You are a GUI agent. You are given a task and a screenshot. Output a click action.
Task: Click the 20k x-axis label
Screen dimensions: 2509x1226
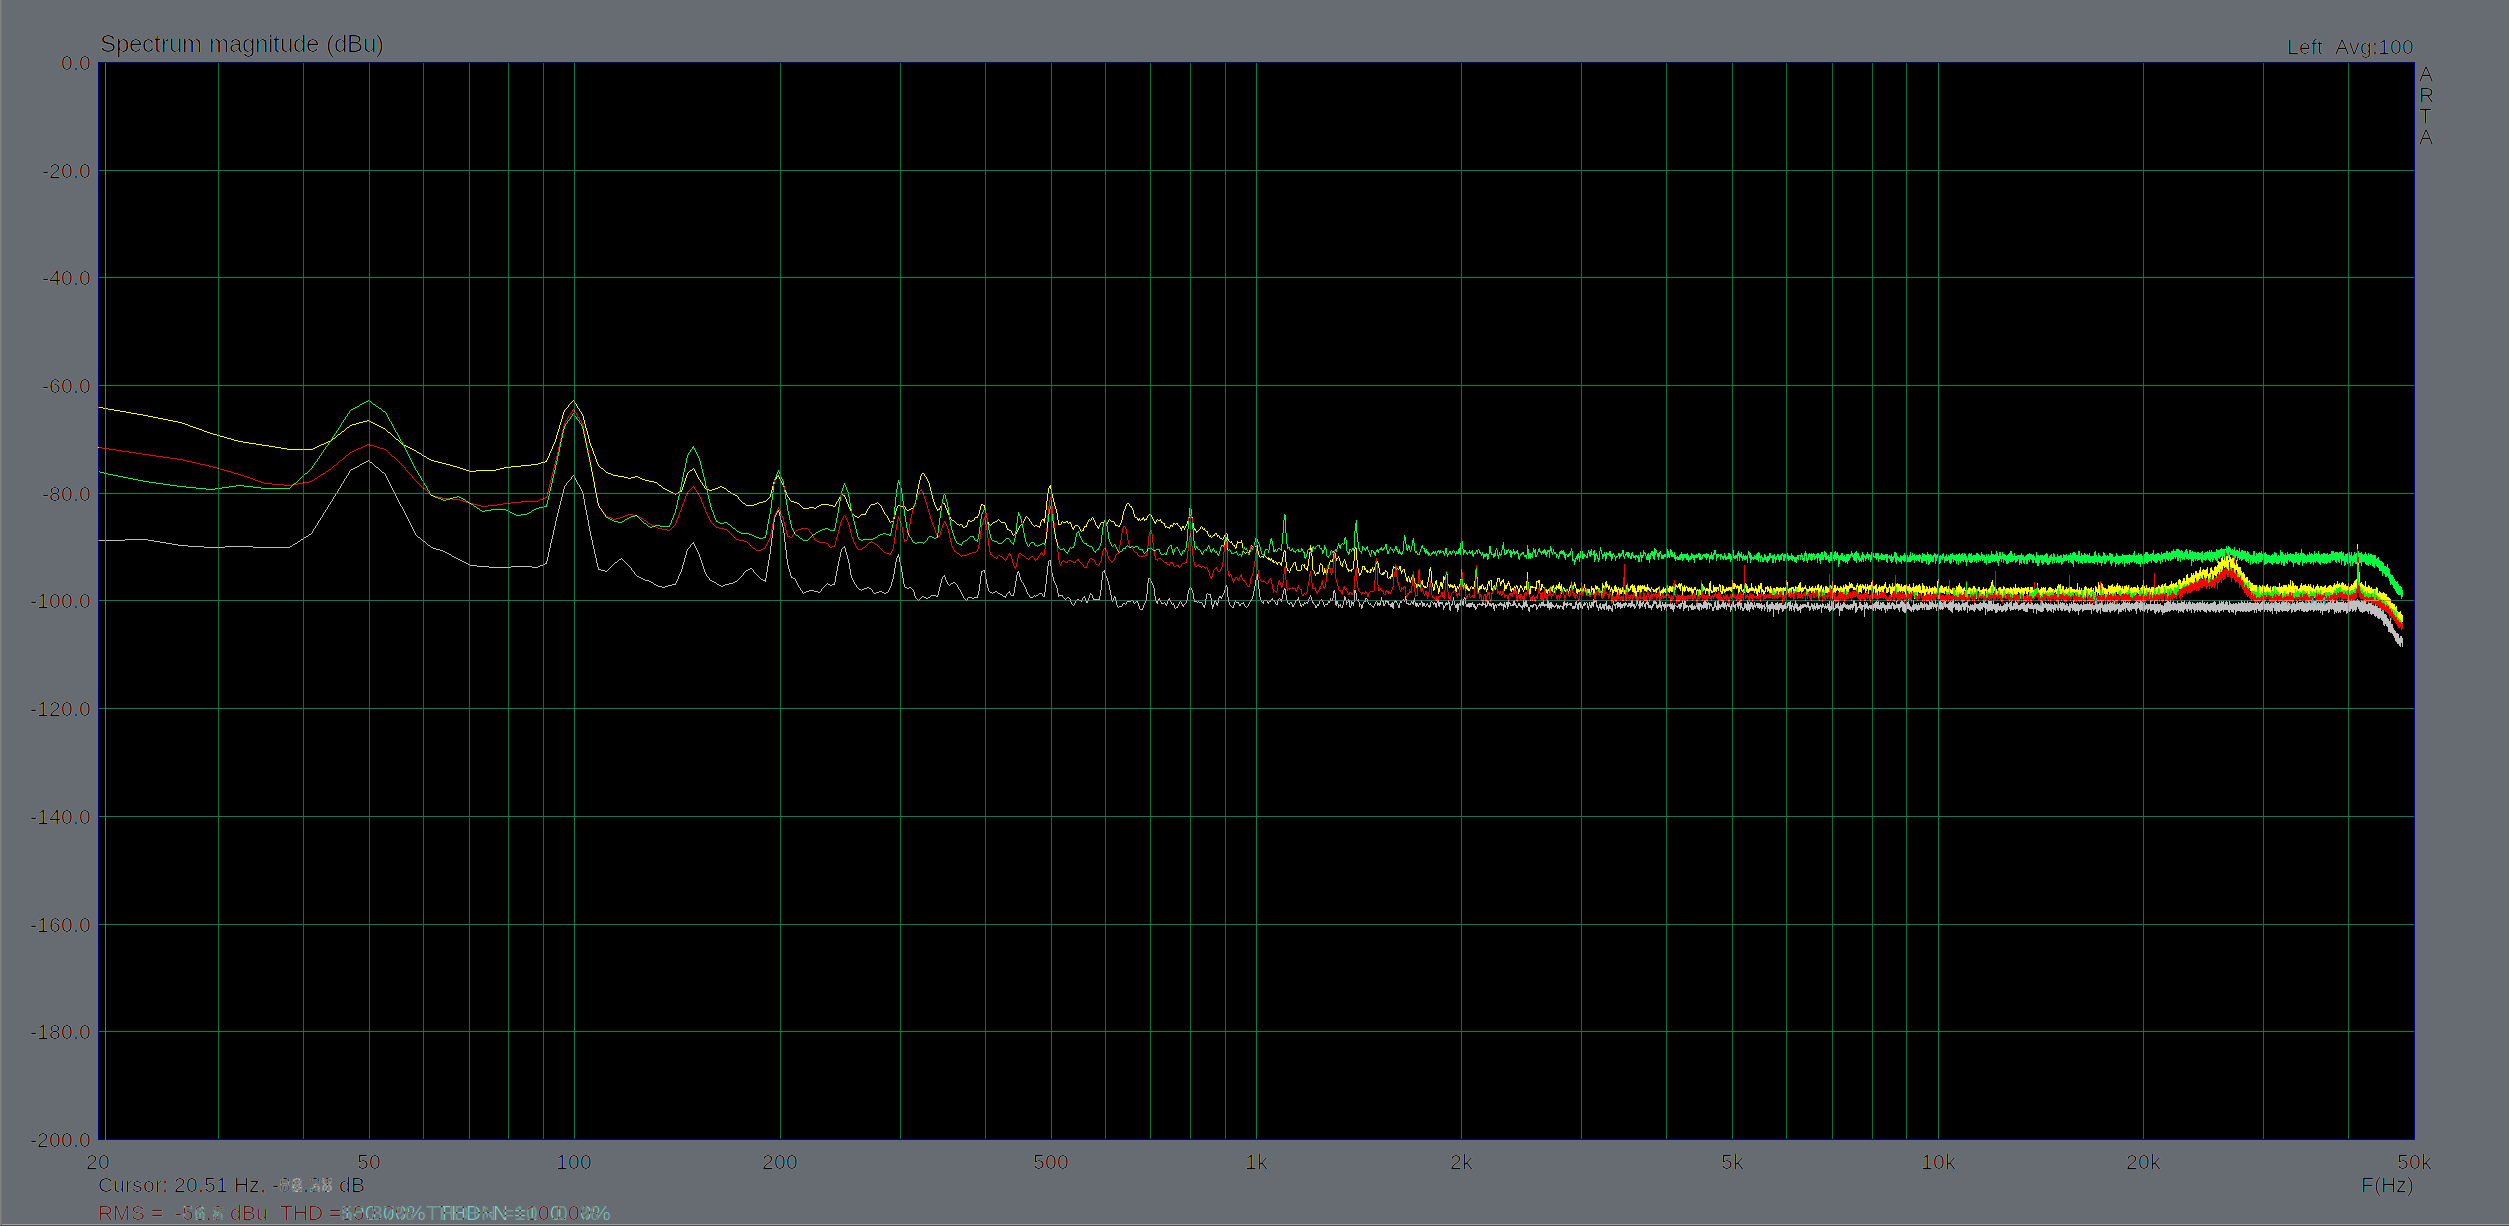coord(2143,1162)
